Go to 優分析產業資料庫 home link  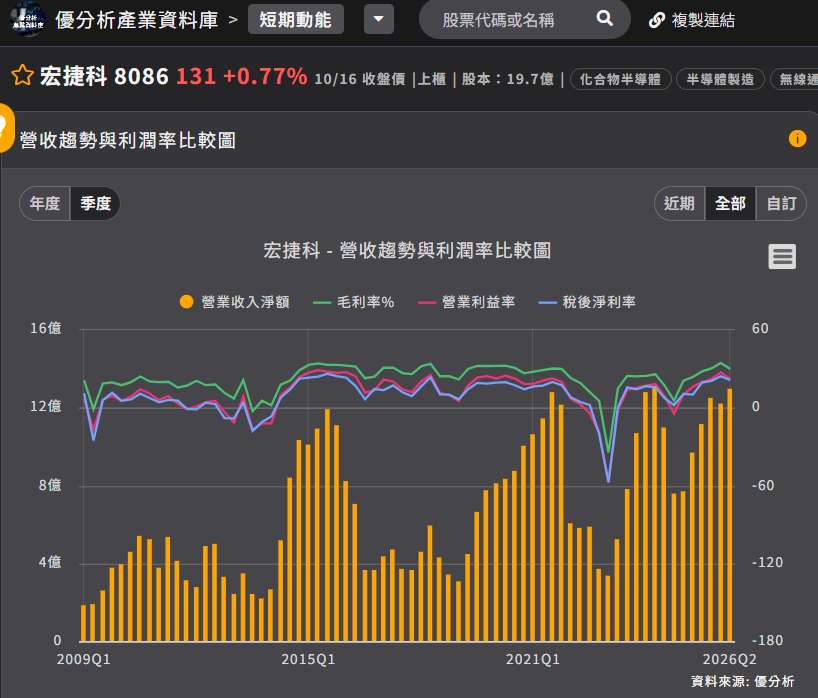(x=136, y=20)
